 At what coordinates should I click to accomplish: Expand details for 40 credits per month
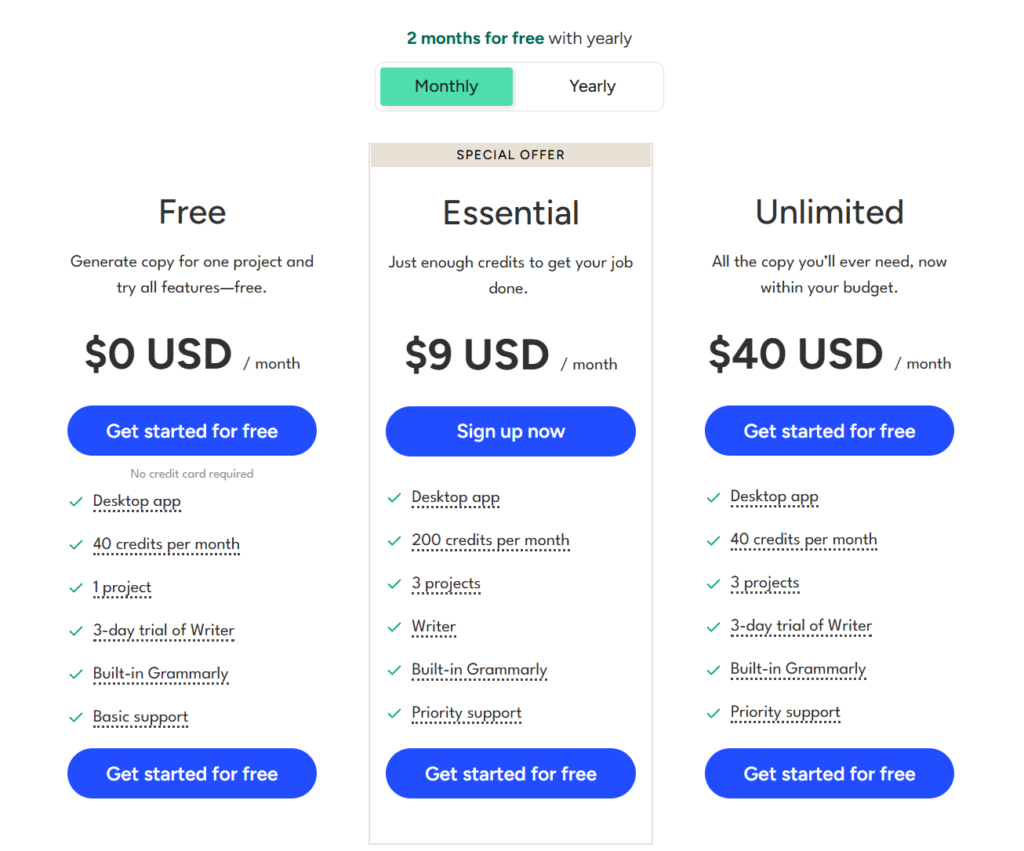pyautogui.click(x=166, y=545)
